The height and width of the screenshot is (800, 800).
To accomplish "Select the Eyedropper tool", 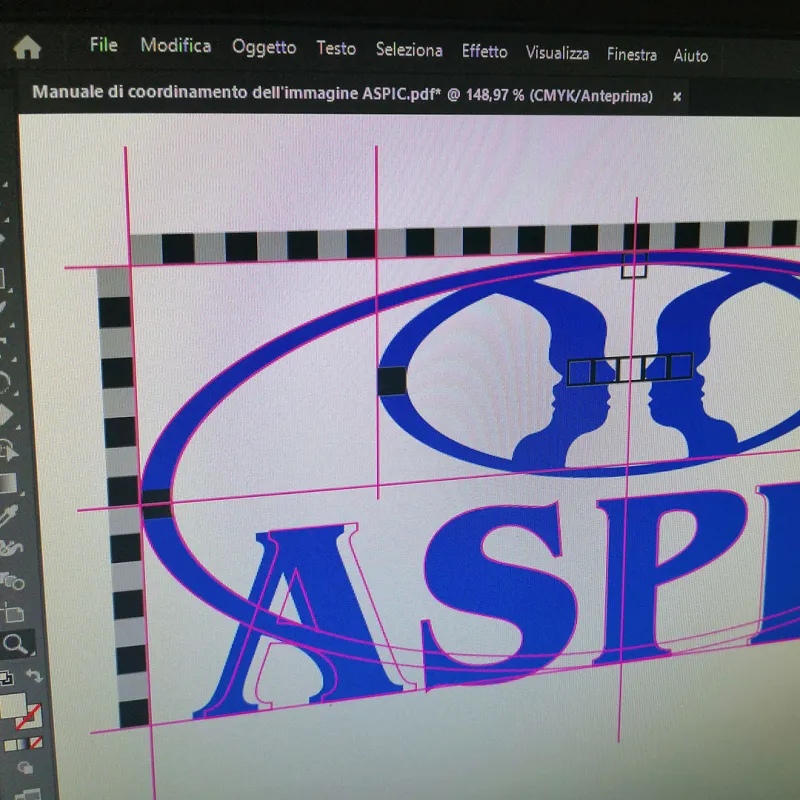I will click(x=9, y=515).
